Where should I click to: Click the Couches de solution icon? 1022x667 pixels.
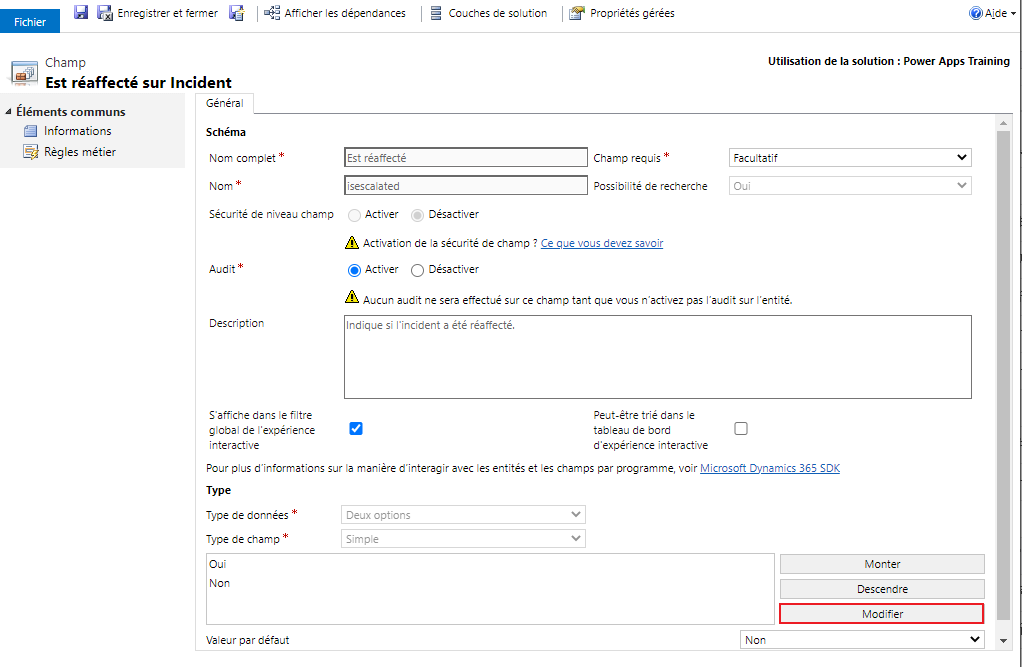[x=436, y=13]
